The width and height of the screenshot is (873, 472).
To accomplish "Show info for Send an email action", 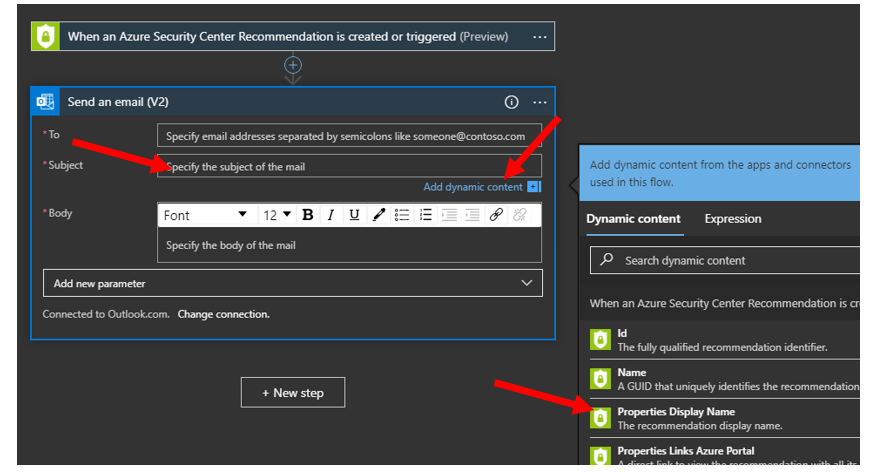I will (x=511, y=102).
